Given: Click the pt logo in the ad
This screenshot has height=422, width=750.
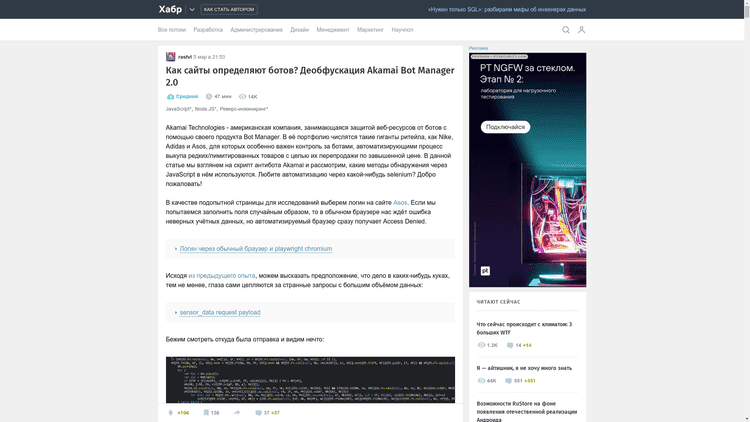Looking at the screenshot, I should pos(485,271).
